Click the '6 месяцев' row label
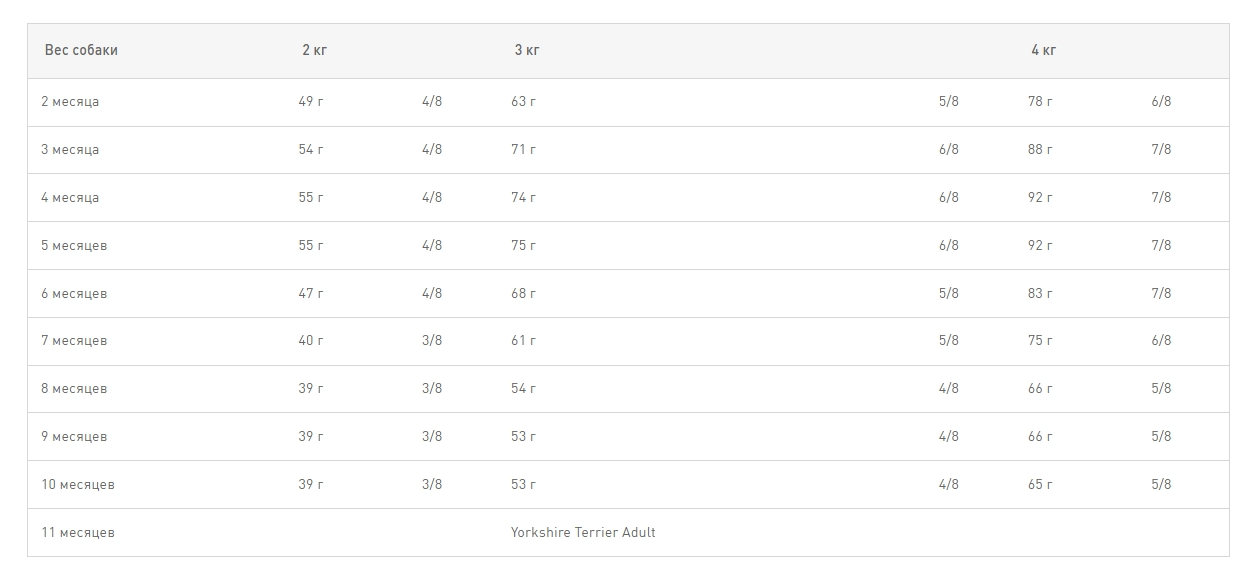Image resolution: width=1252 pixels, height=583 pixels. tap(74, 294)
